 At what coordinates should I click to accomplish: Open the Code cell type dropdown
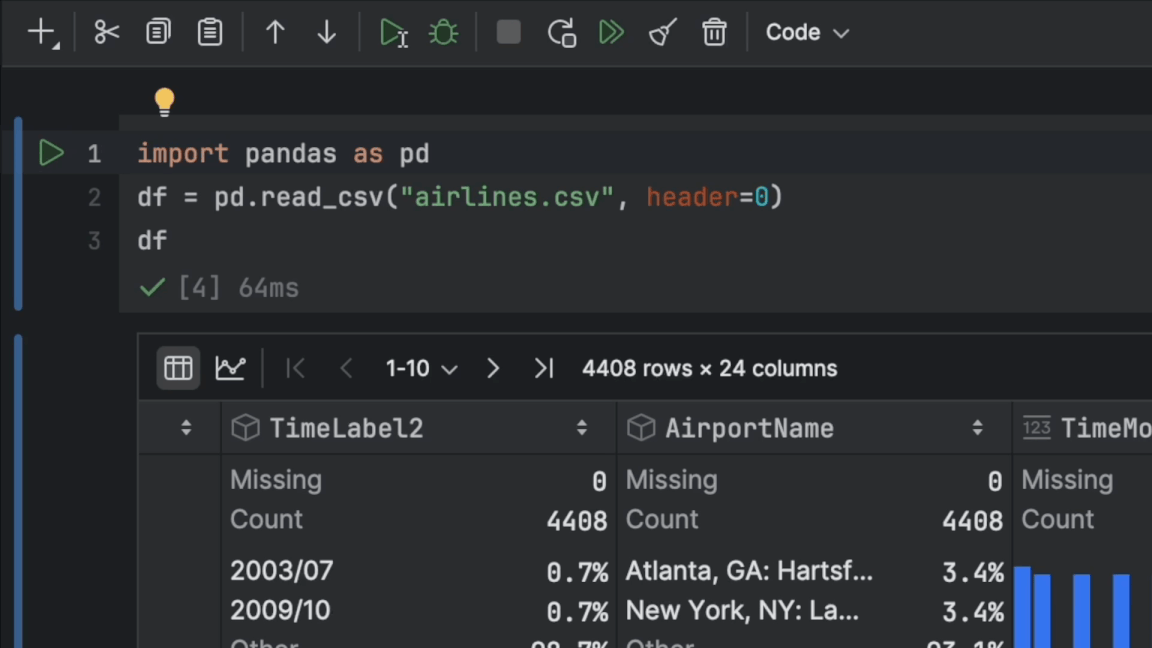[x=807, y=32]
